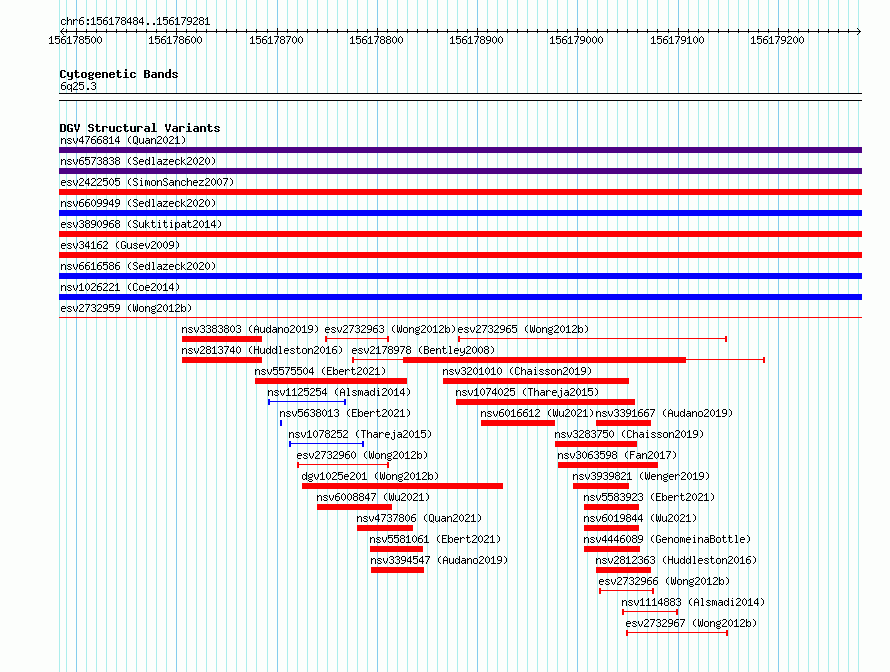Image resolution: width=890 pixels, height=672 pixels.
Task: Select nsv4737806 (Quan2021) label
Action: (x=419, y=518)
